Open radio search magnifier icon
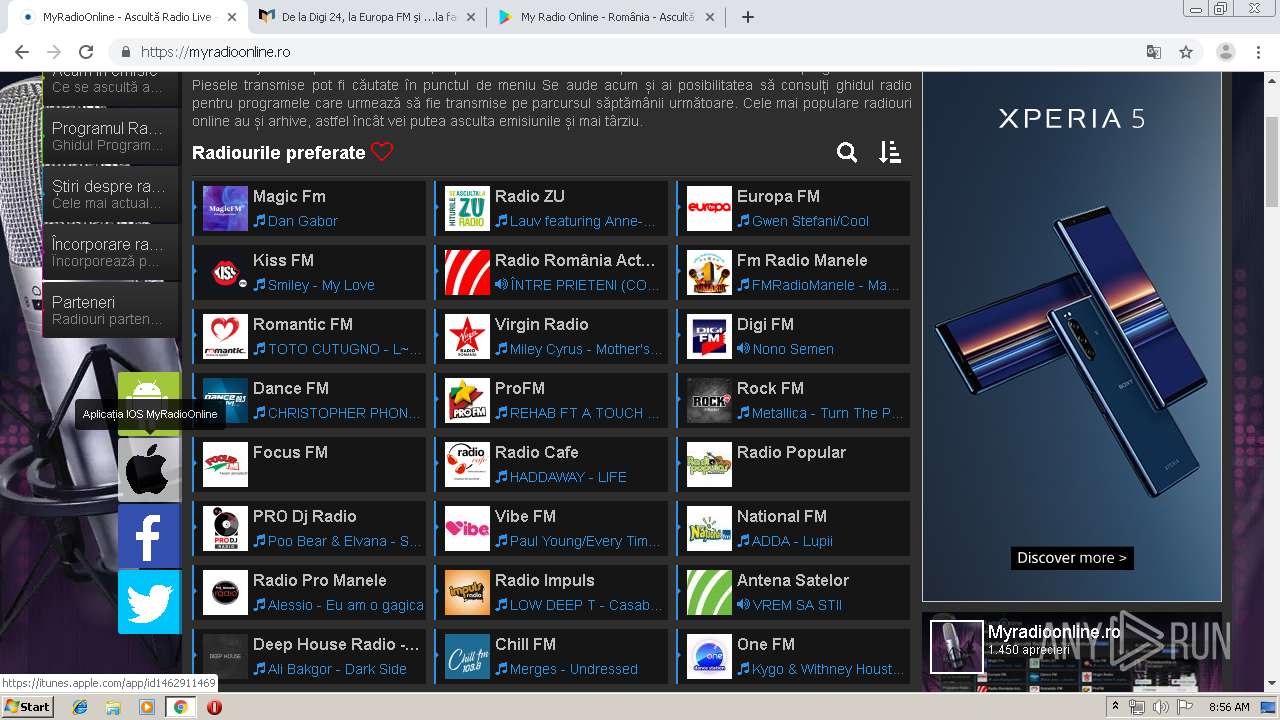The width and height of the screenshot is (1280, 720). (x=847, y=152)
